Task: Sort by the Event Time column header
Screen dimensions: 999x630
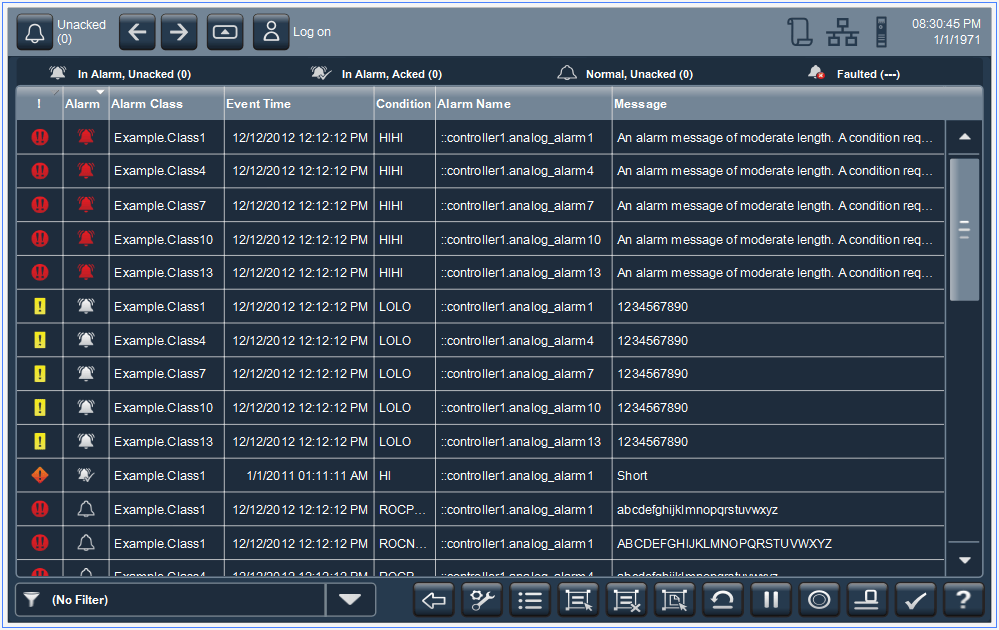Action: pos(299,104)
